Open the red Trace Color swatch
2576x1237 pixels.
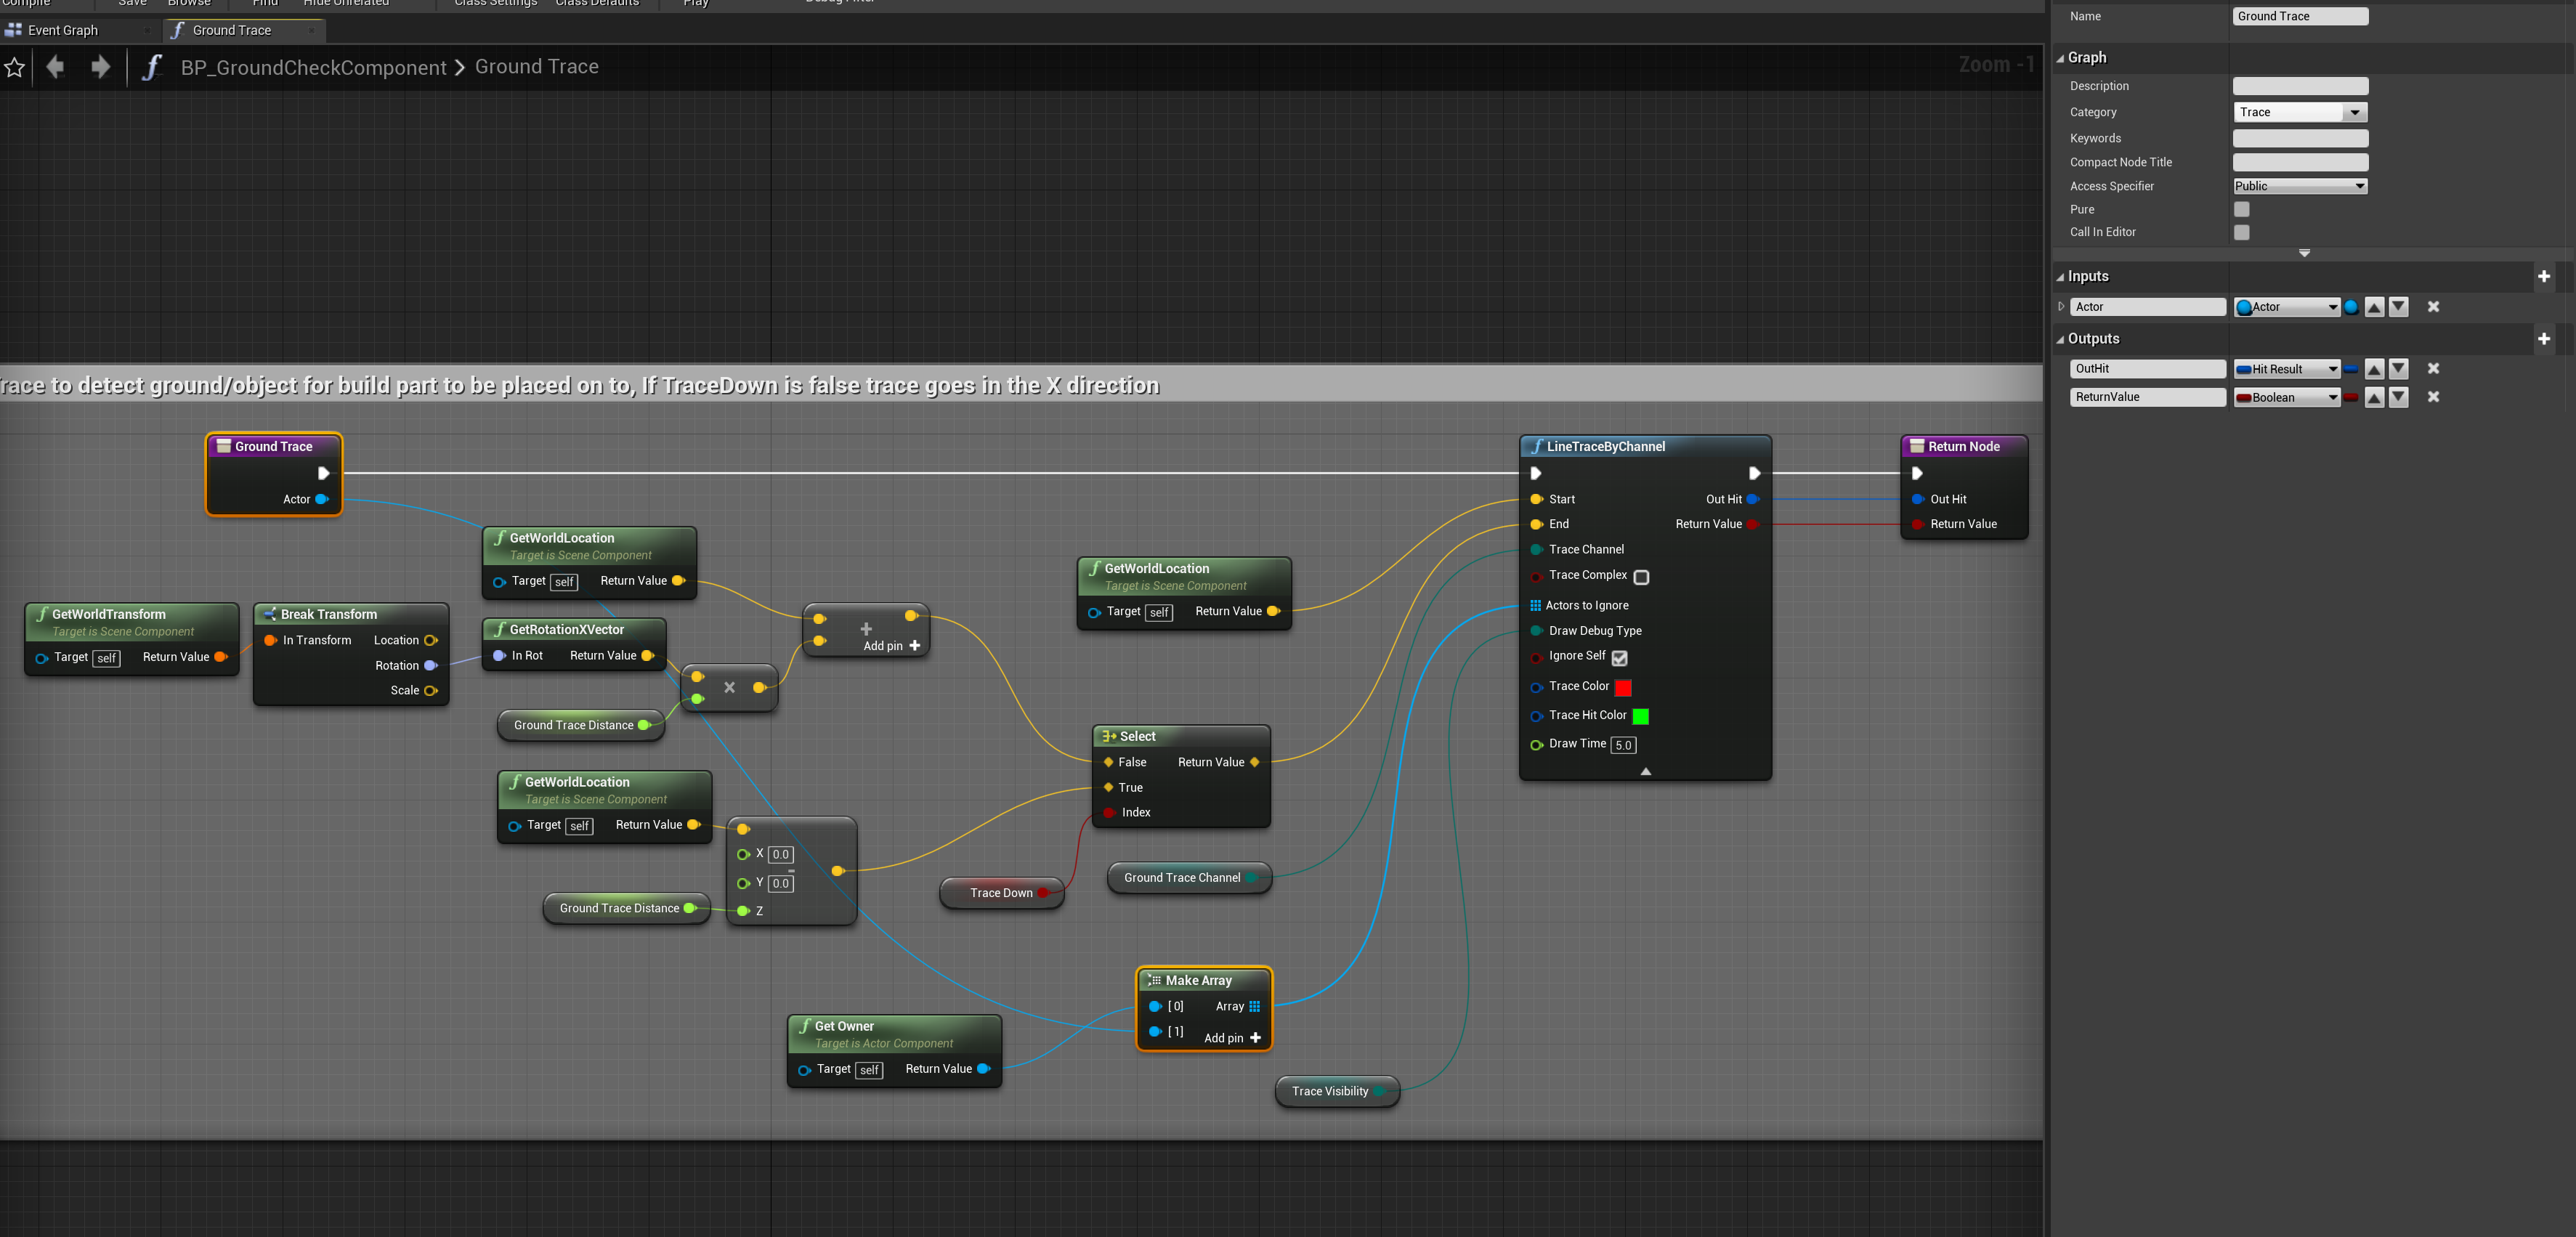(1623, 687)
